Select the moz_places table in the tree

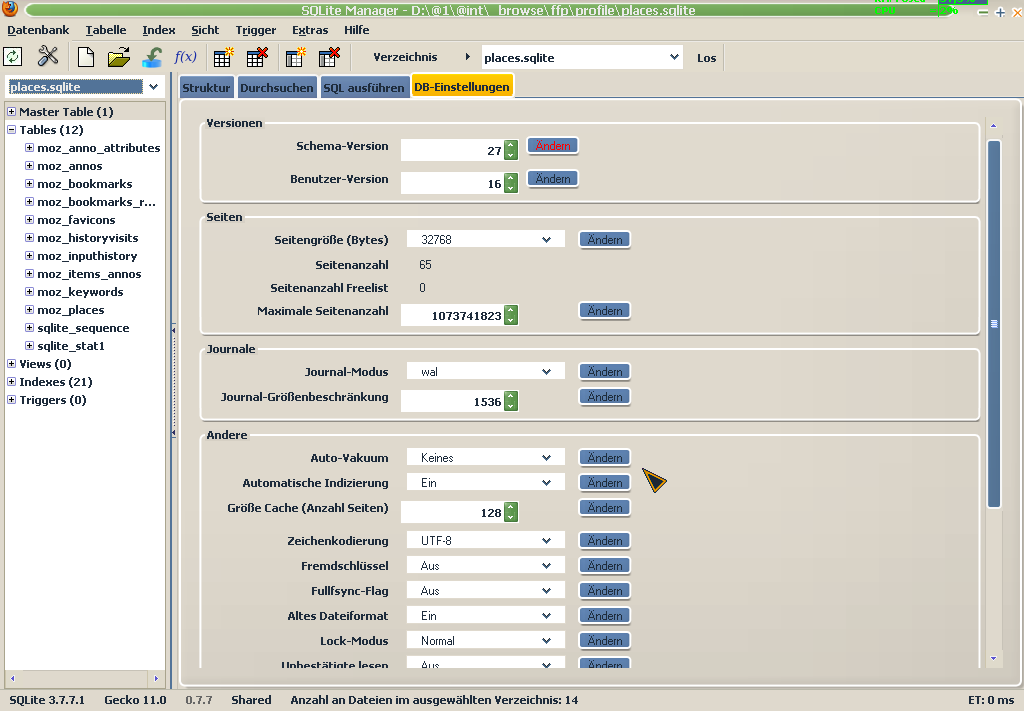click(x=70, y=310)
